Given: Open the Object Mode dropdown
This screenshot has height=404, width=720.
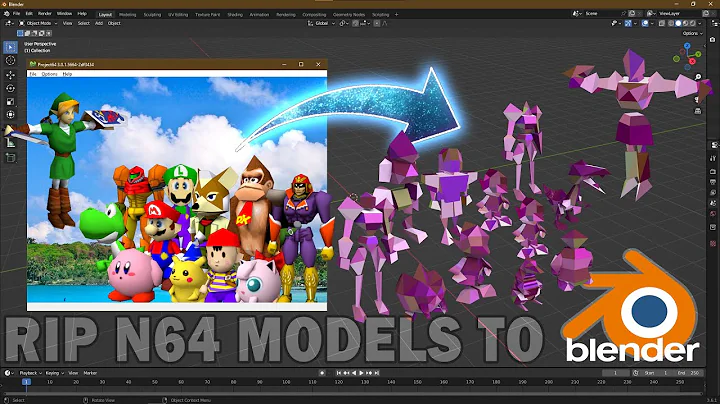Looking at the screenshot, I should coord(39,23).
